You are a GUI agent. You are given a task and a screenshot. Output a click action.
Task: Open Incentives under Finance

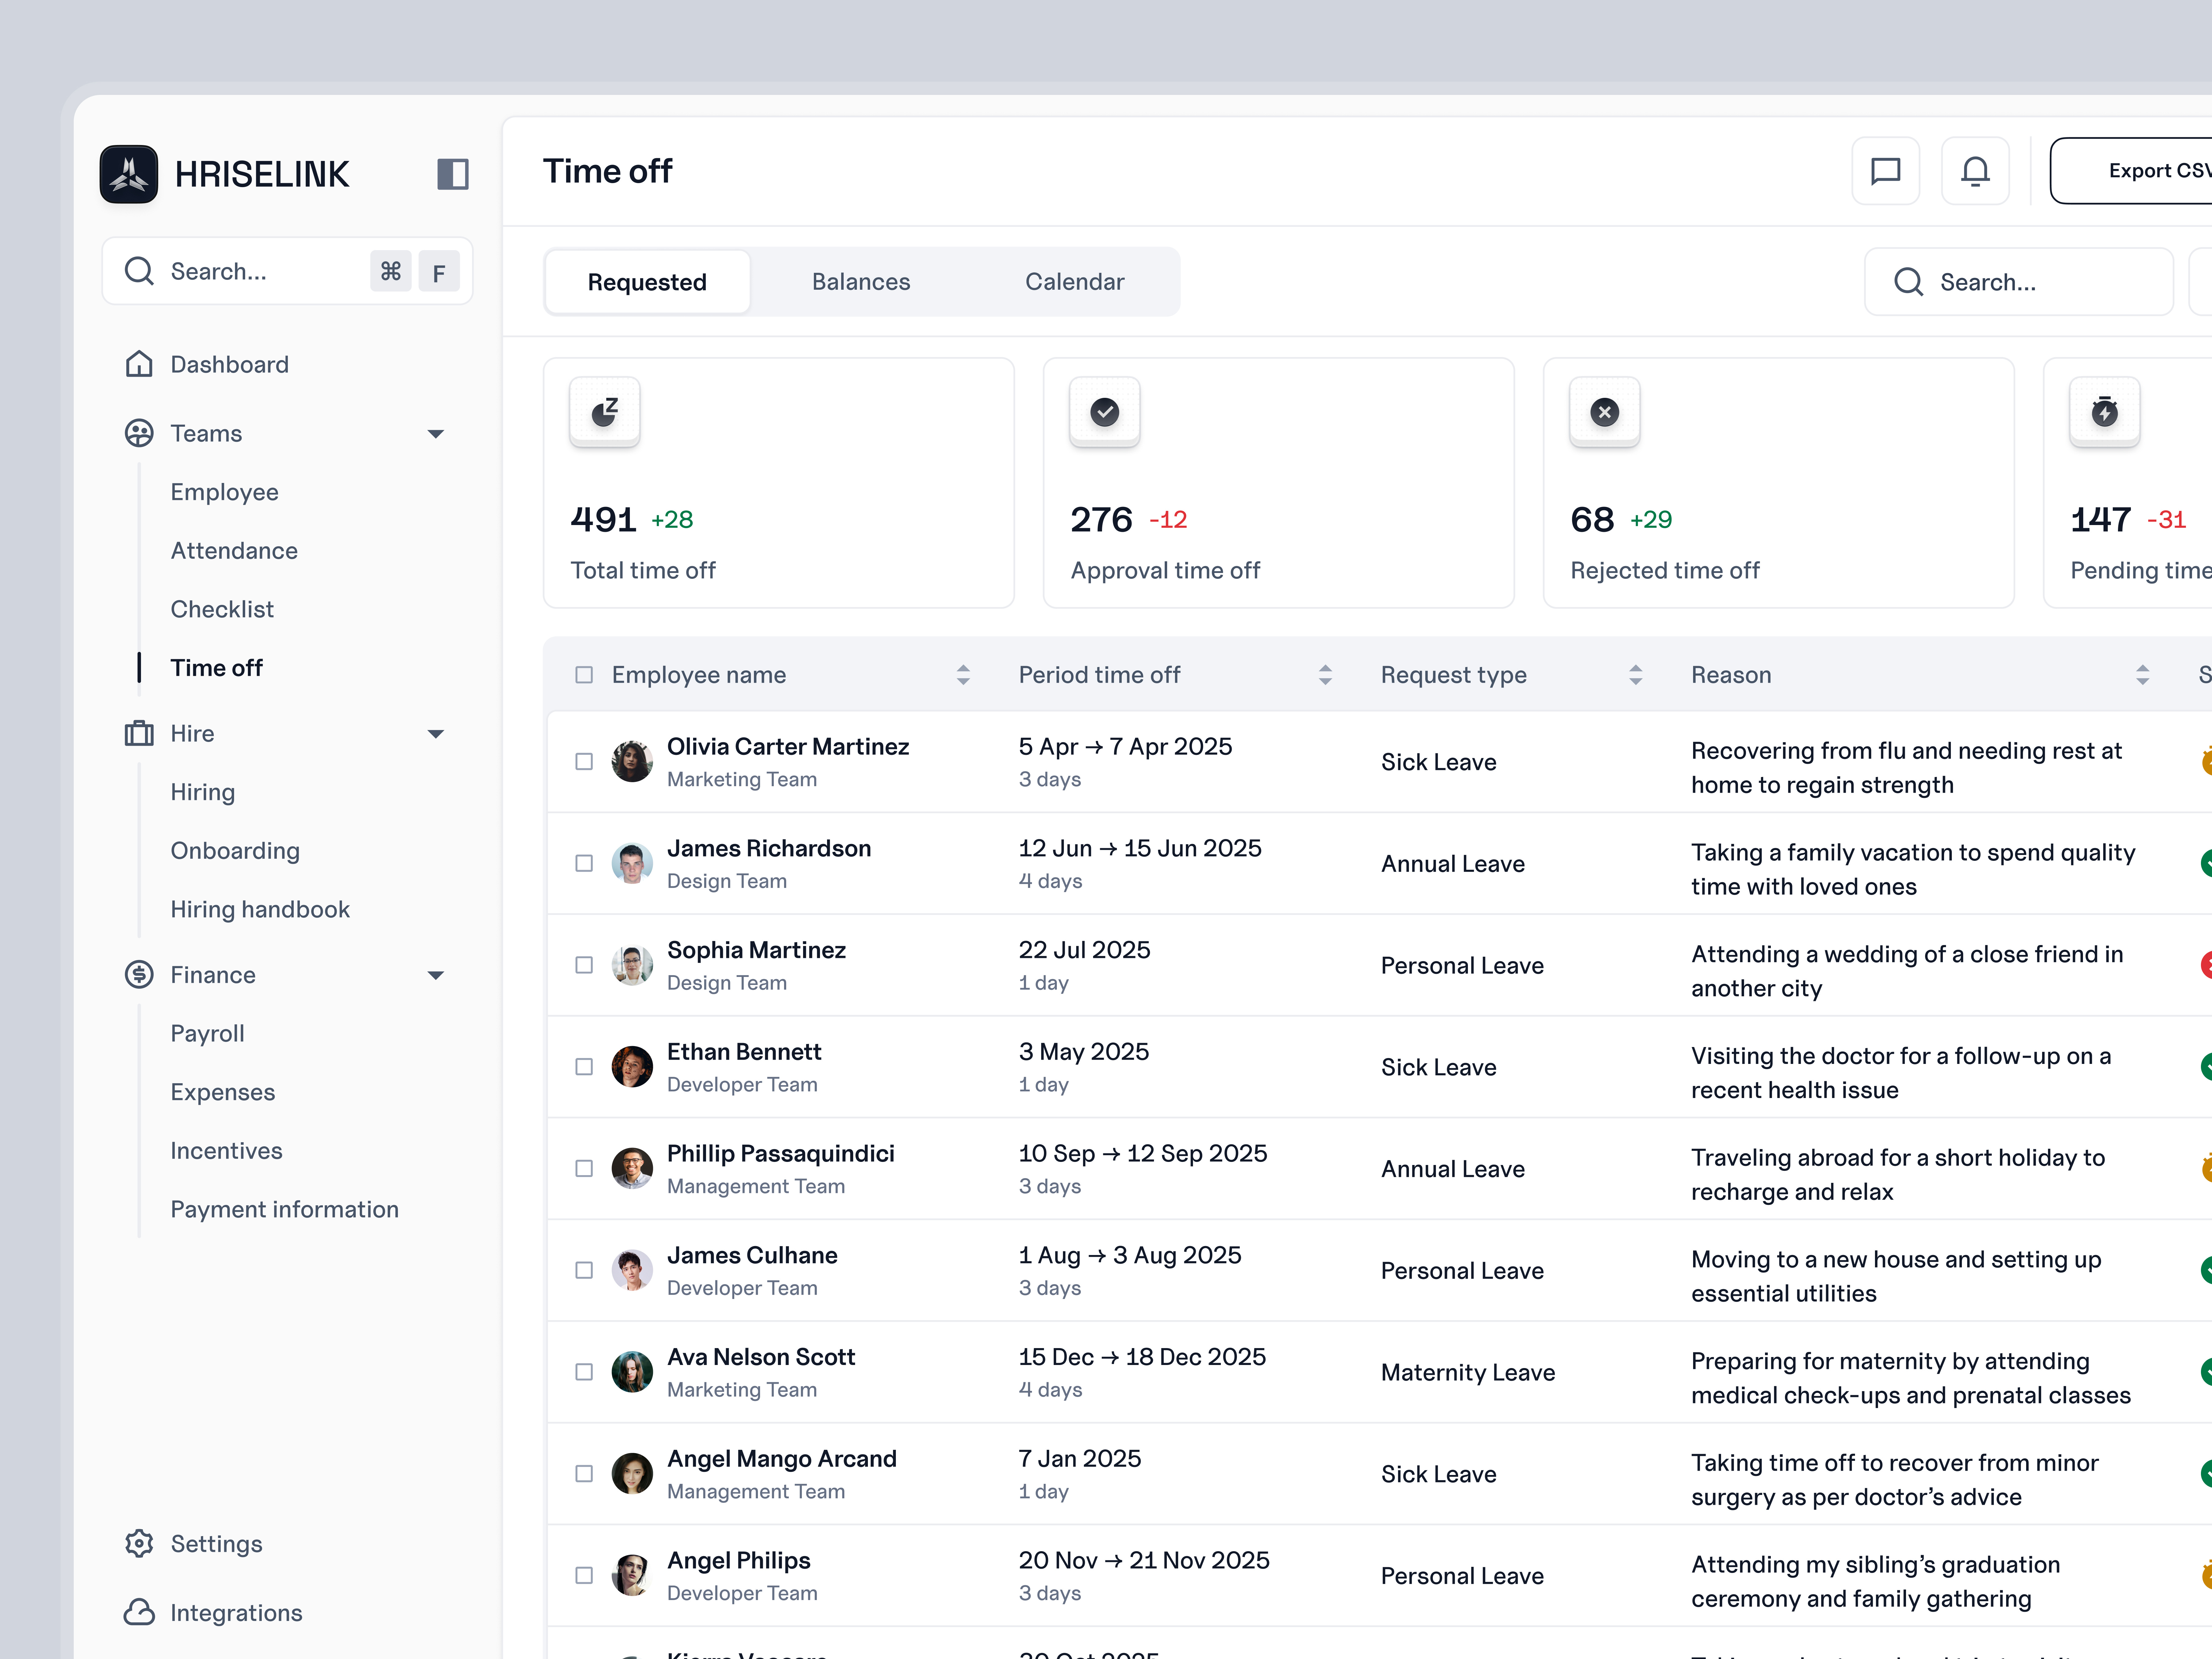point(226,1151)
